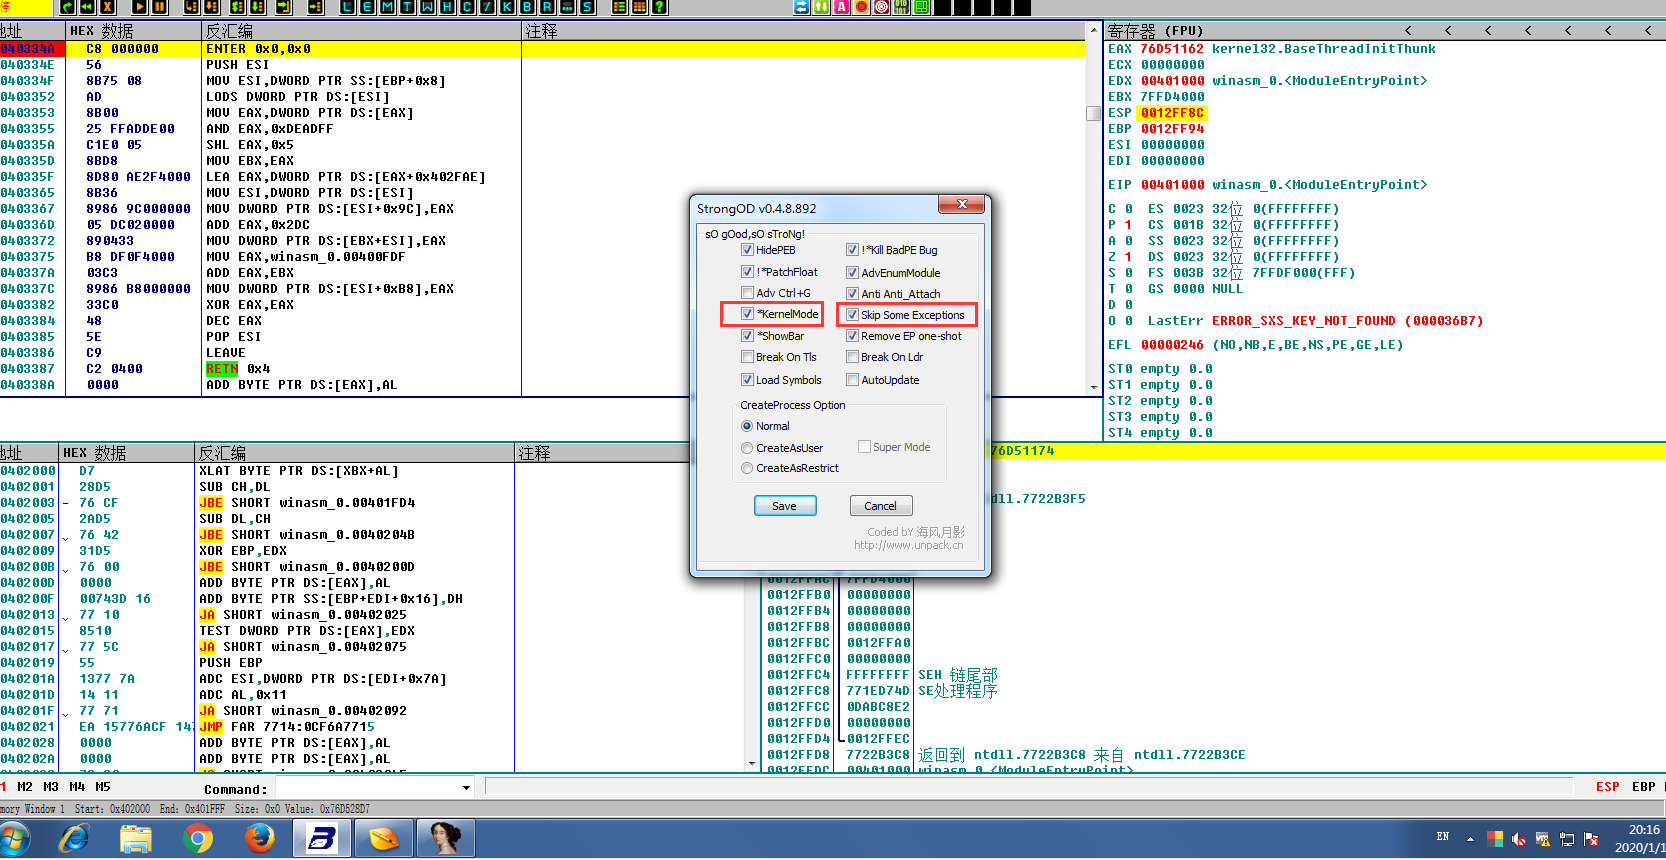
Task: Click the Restart program toolbar icon
Action: [86, 7]
